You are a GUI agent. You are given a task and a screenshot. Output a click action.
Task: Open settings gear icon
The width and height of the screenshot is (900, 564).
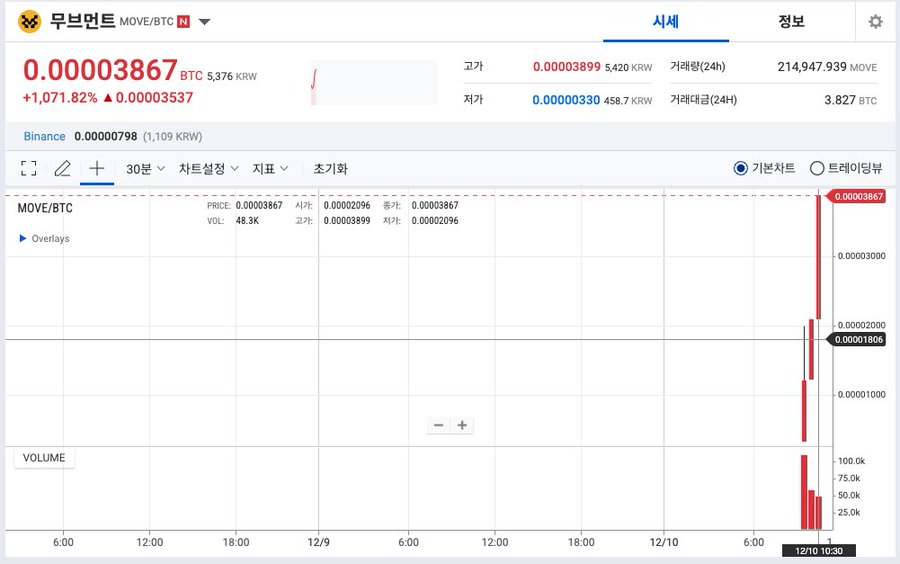pos(875,22)
